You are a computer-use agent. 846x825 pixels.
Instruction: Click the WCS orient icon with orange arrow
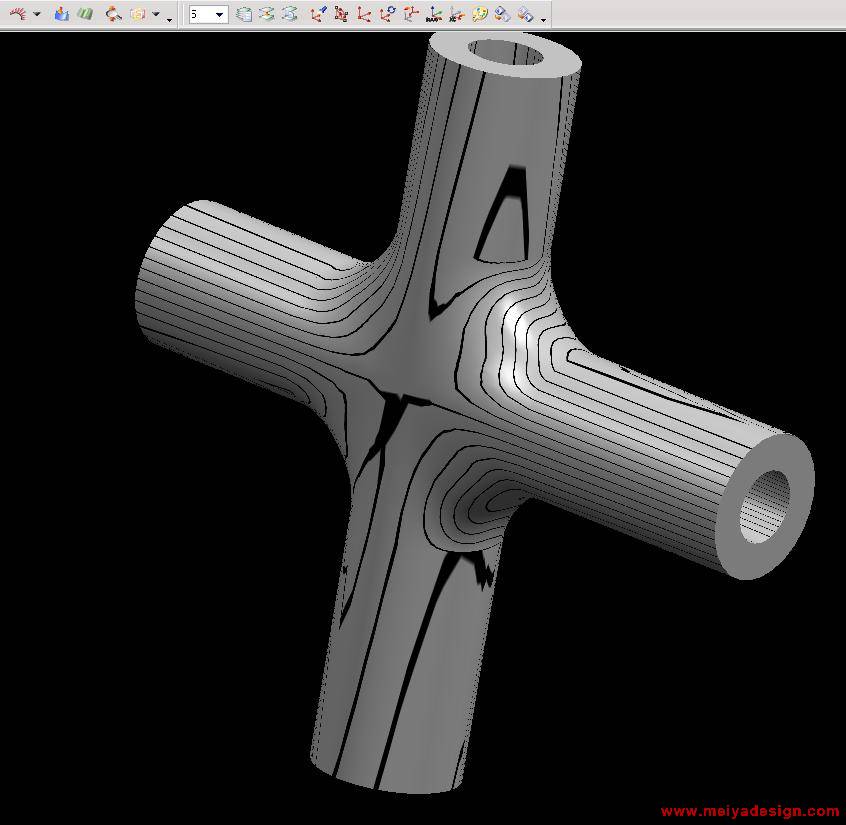click(x=410, y=14)
